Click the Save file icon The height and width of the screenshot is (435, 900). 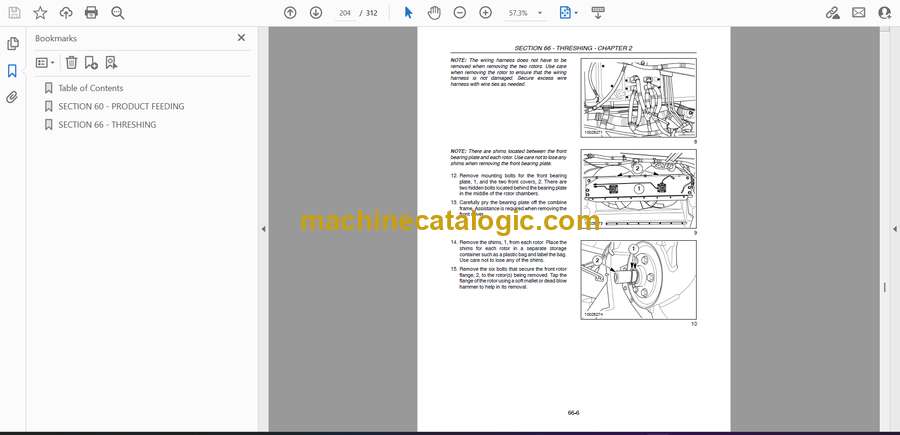point(14,13)
